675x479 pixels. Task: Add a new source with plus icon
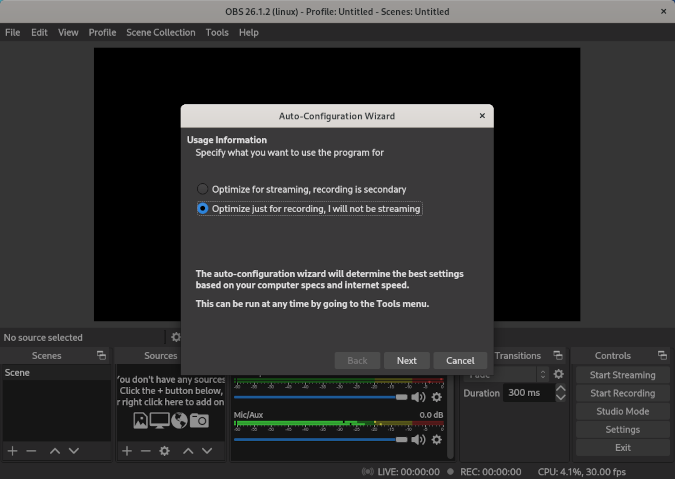(127, 451)
